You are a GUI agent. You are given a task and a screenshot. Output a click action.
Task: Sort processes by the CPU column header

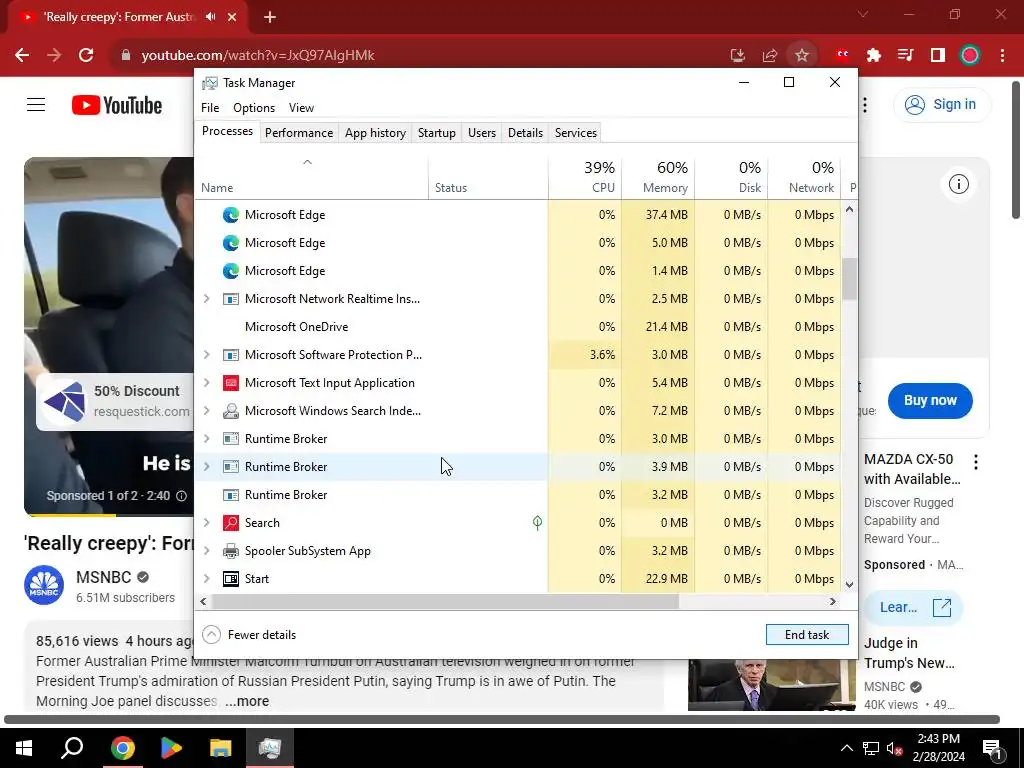point(585,178)
